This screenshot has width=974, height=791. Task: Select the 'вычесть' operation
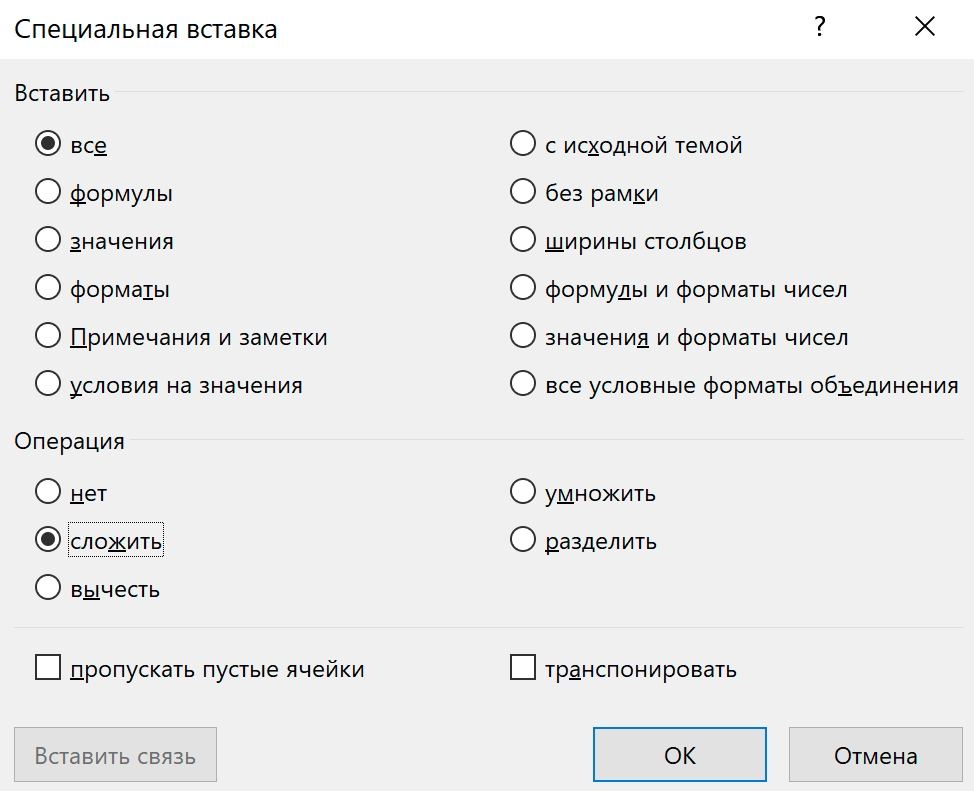[48, 589]
